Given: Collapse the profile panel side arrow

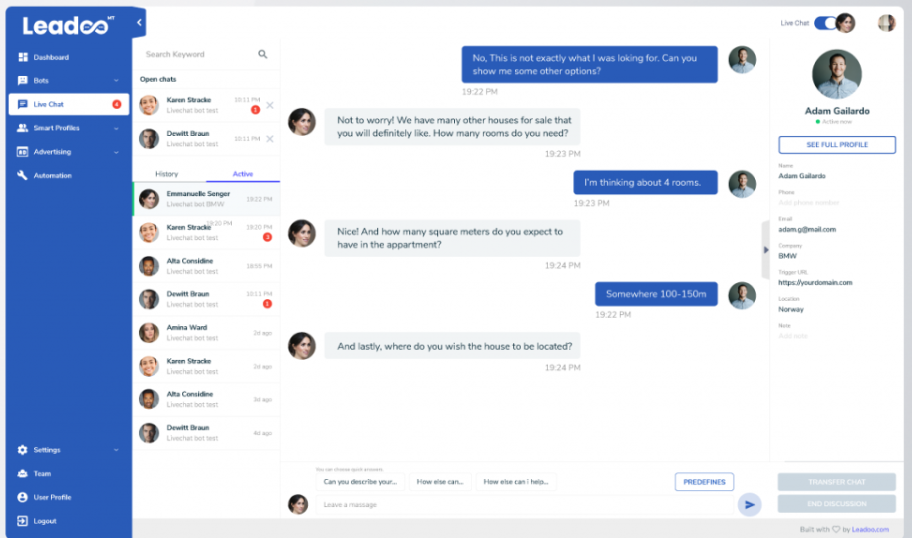Looking at the screenshot, I should pos(766,250).
